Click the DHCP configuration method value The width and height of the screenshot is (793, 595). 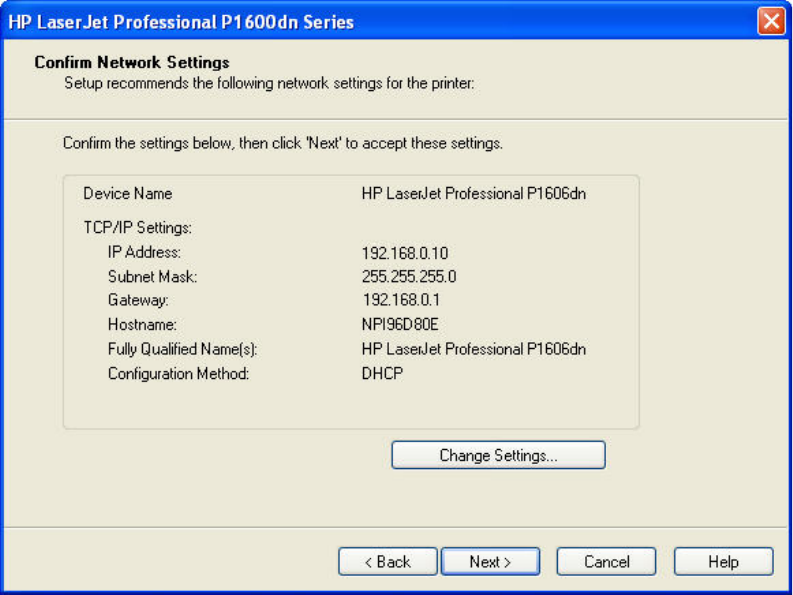[x=381, y=374]
